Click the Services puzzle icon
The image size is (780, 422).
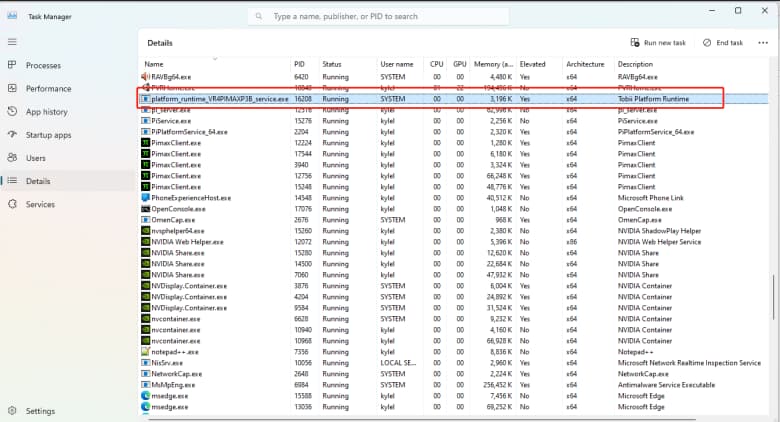(x=12, y=204)
